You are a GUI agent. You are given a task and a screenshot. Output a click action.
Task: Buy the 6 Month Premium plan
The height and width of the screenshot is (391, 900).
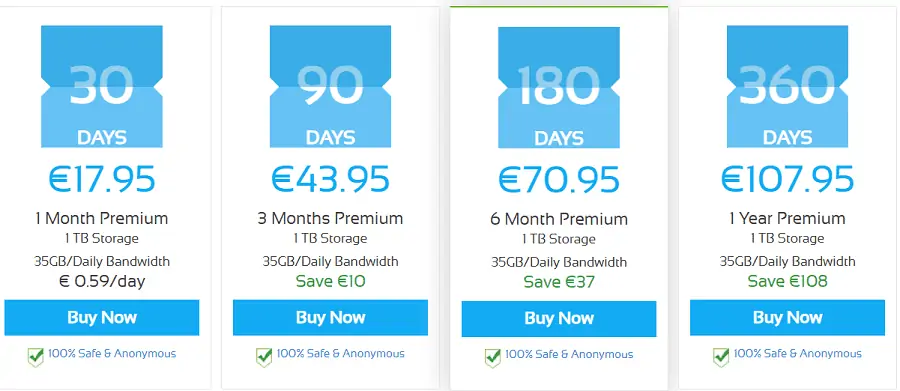click(x=558, y=319)
